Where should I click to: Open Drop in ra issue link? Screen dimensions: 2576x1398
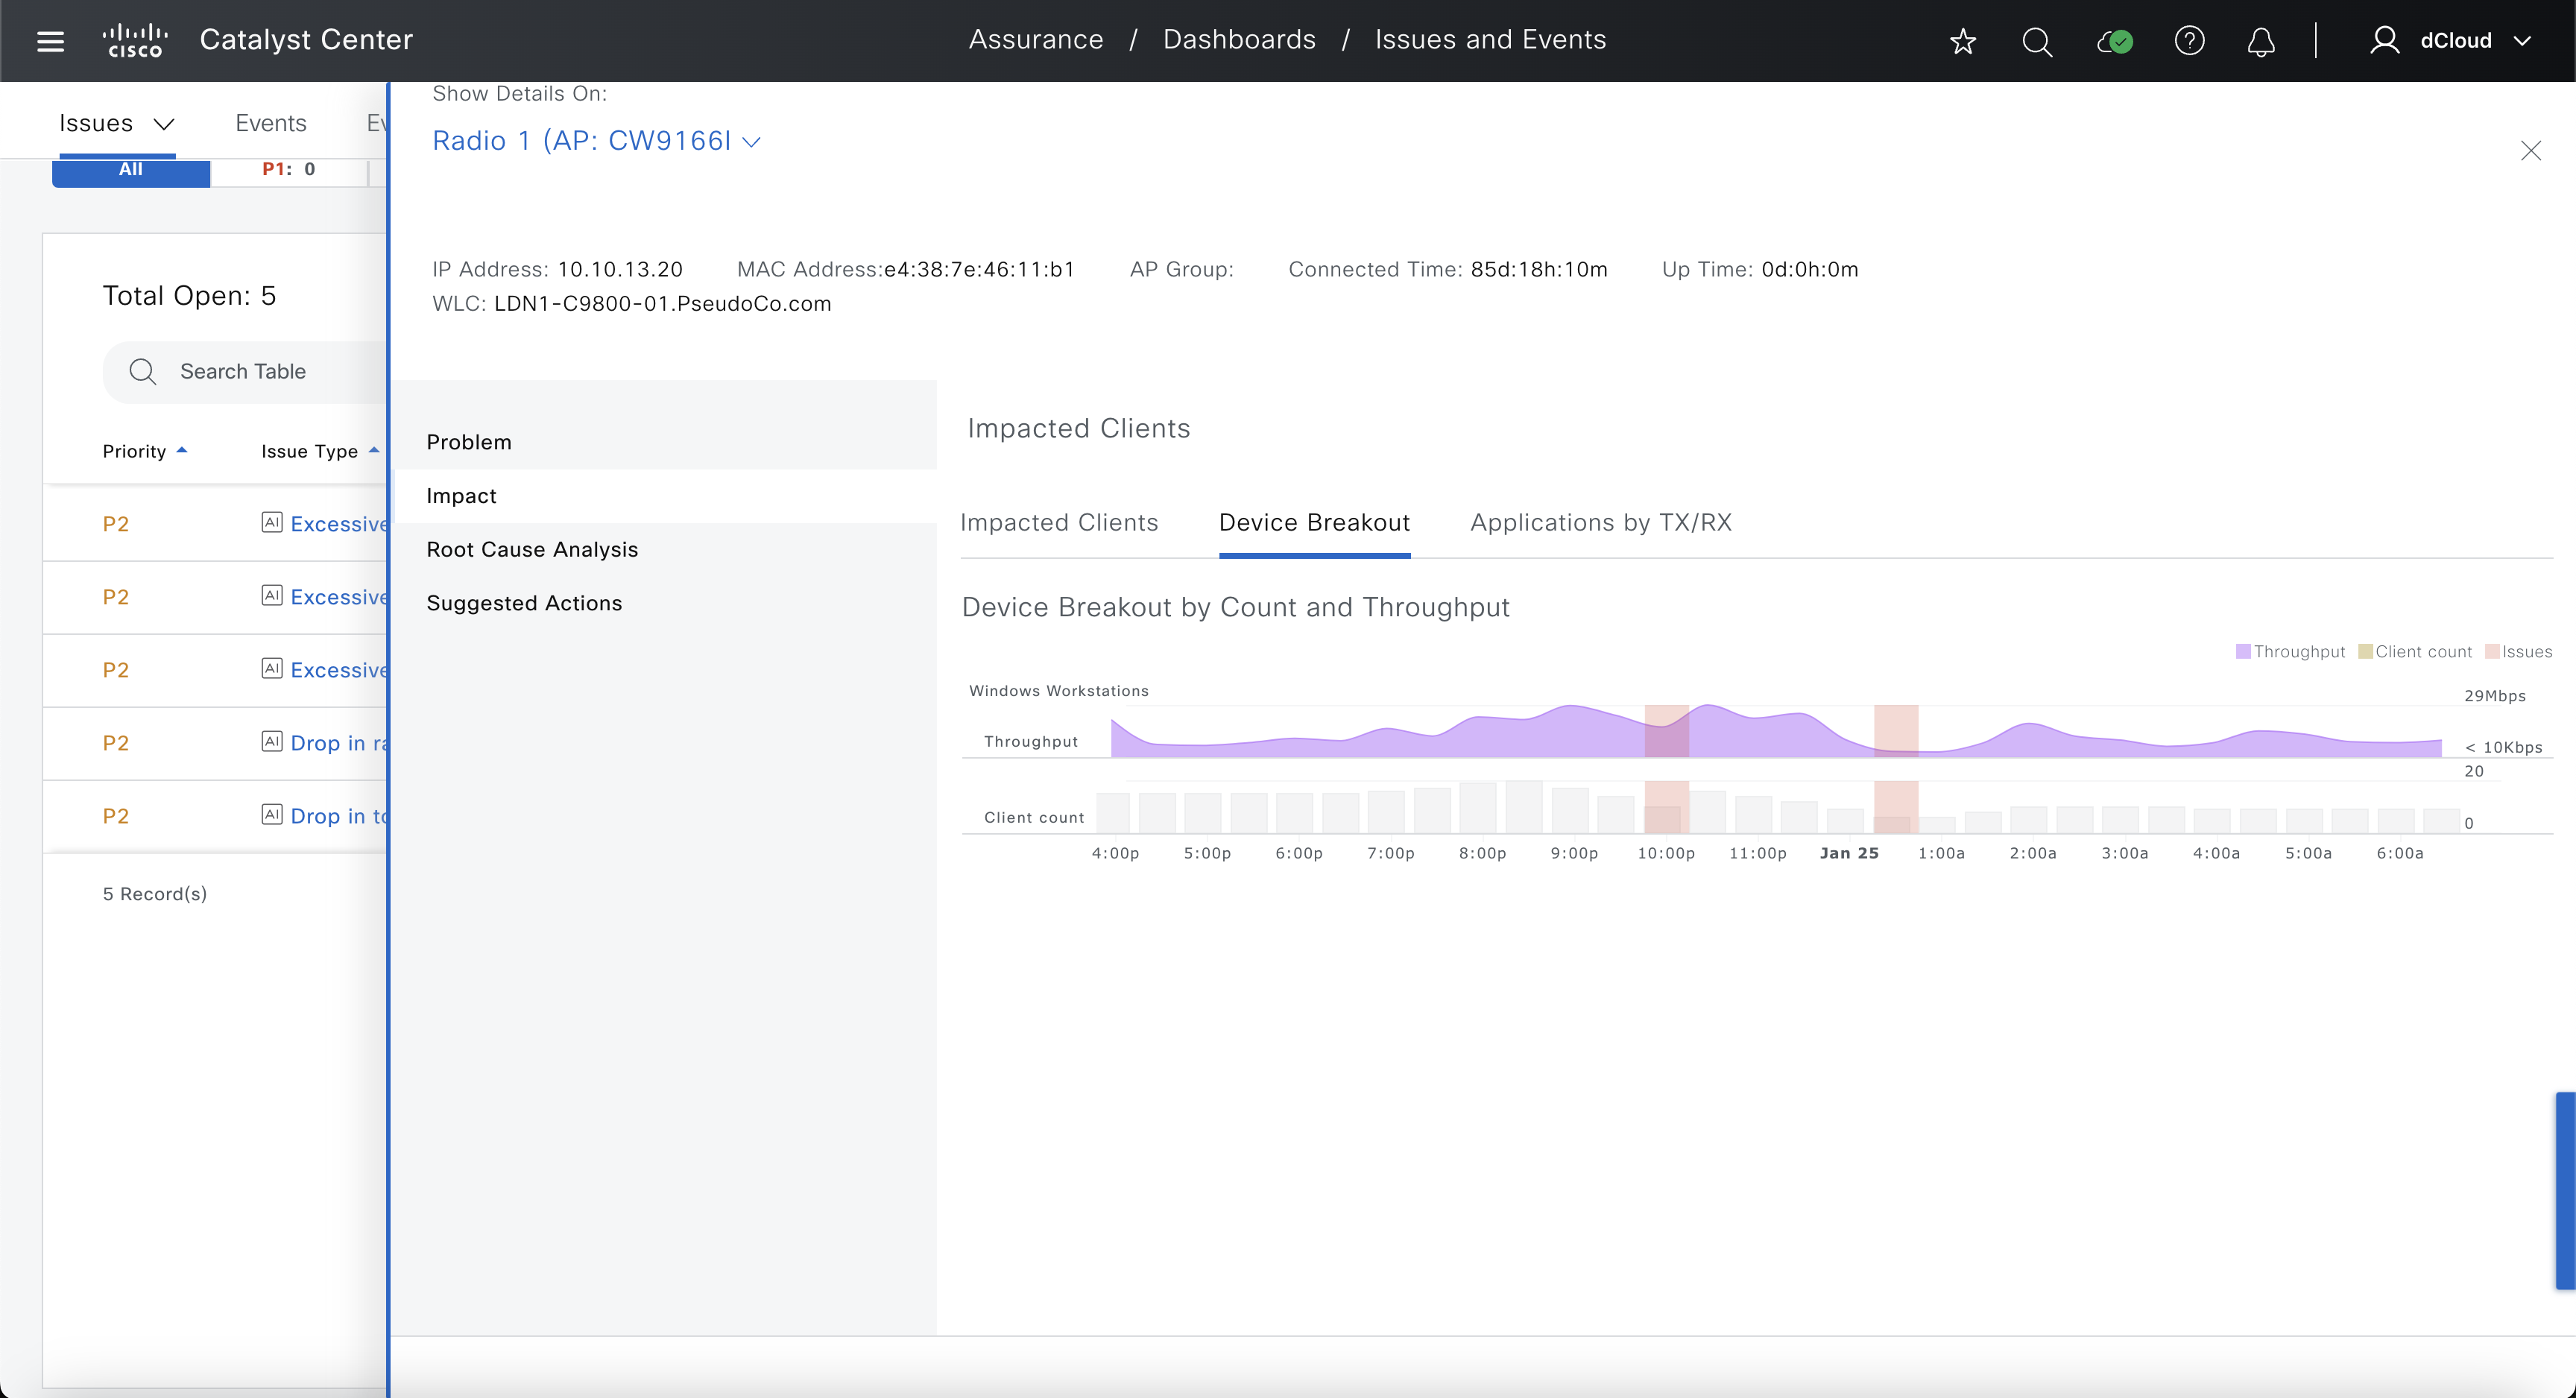338,743
